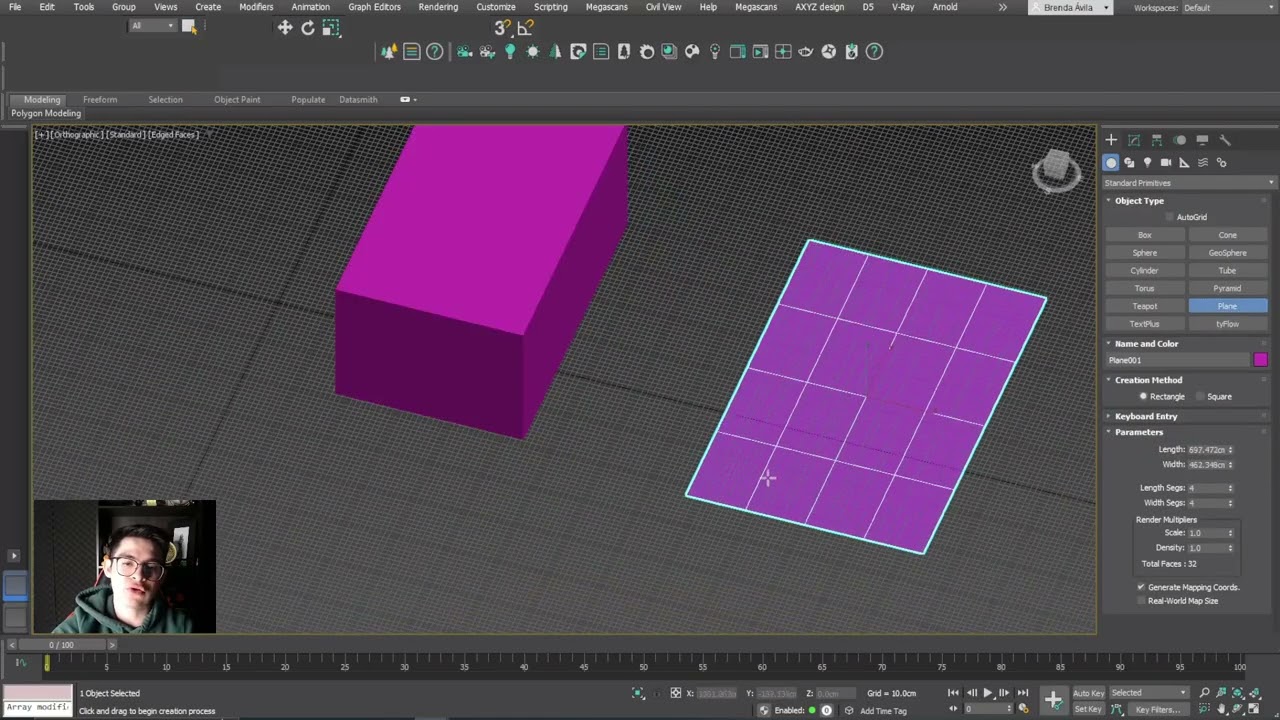Viewport: 1280px width, 720px height.
Task: Click the teal physical camera icon
Action: click(464, 52)
